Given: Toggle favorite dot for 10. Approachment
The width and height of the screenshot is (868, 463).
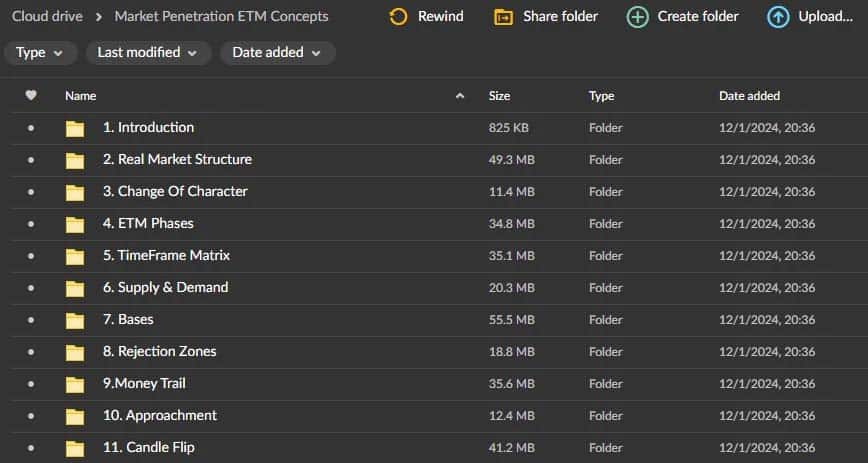Looking at the screenshot, I should 31,416.
